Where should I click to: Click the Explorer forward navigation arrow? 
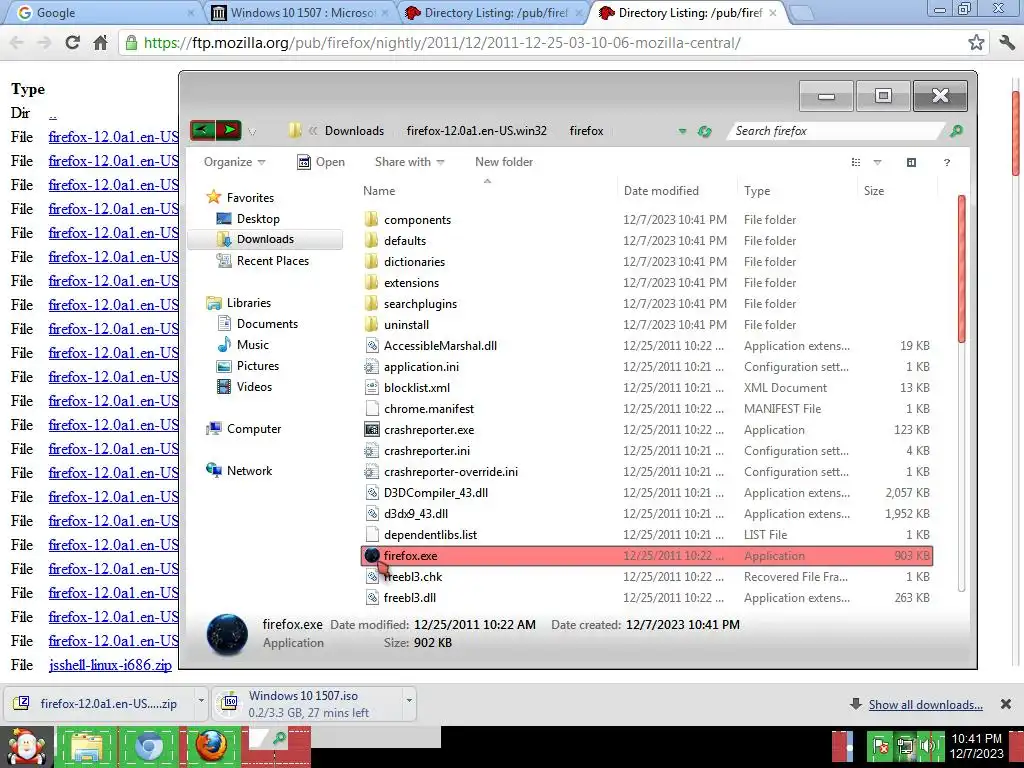click(229, 131)
